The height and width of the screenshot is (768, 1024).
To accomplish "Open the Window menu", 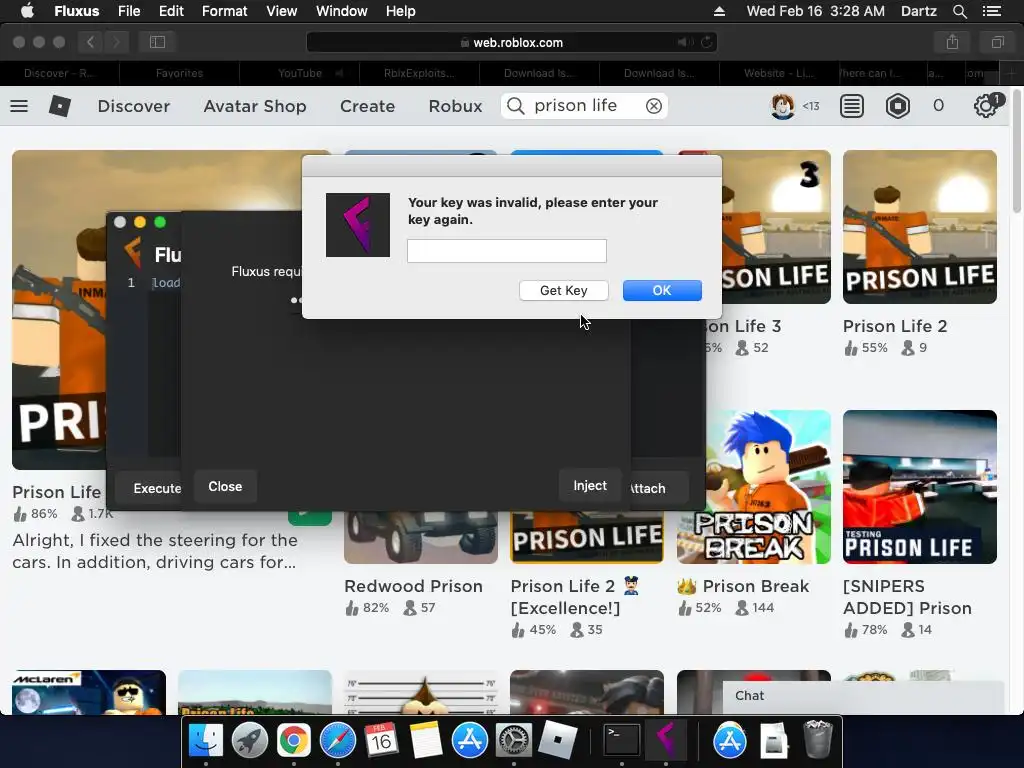I will [x=342, y=11].
